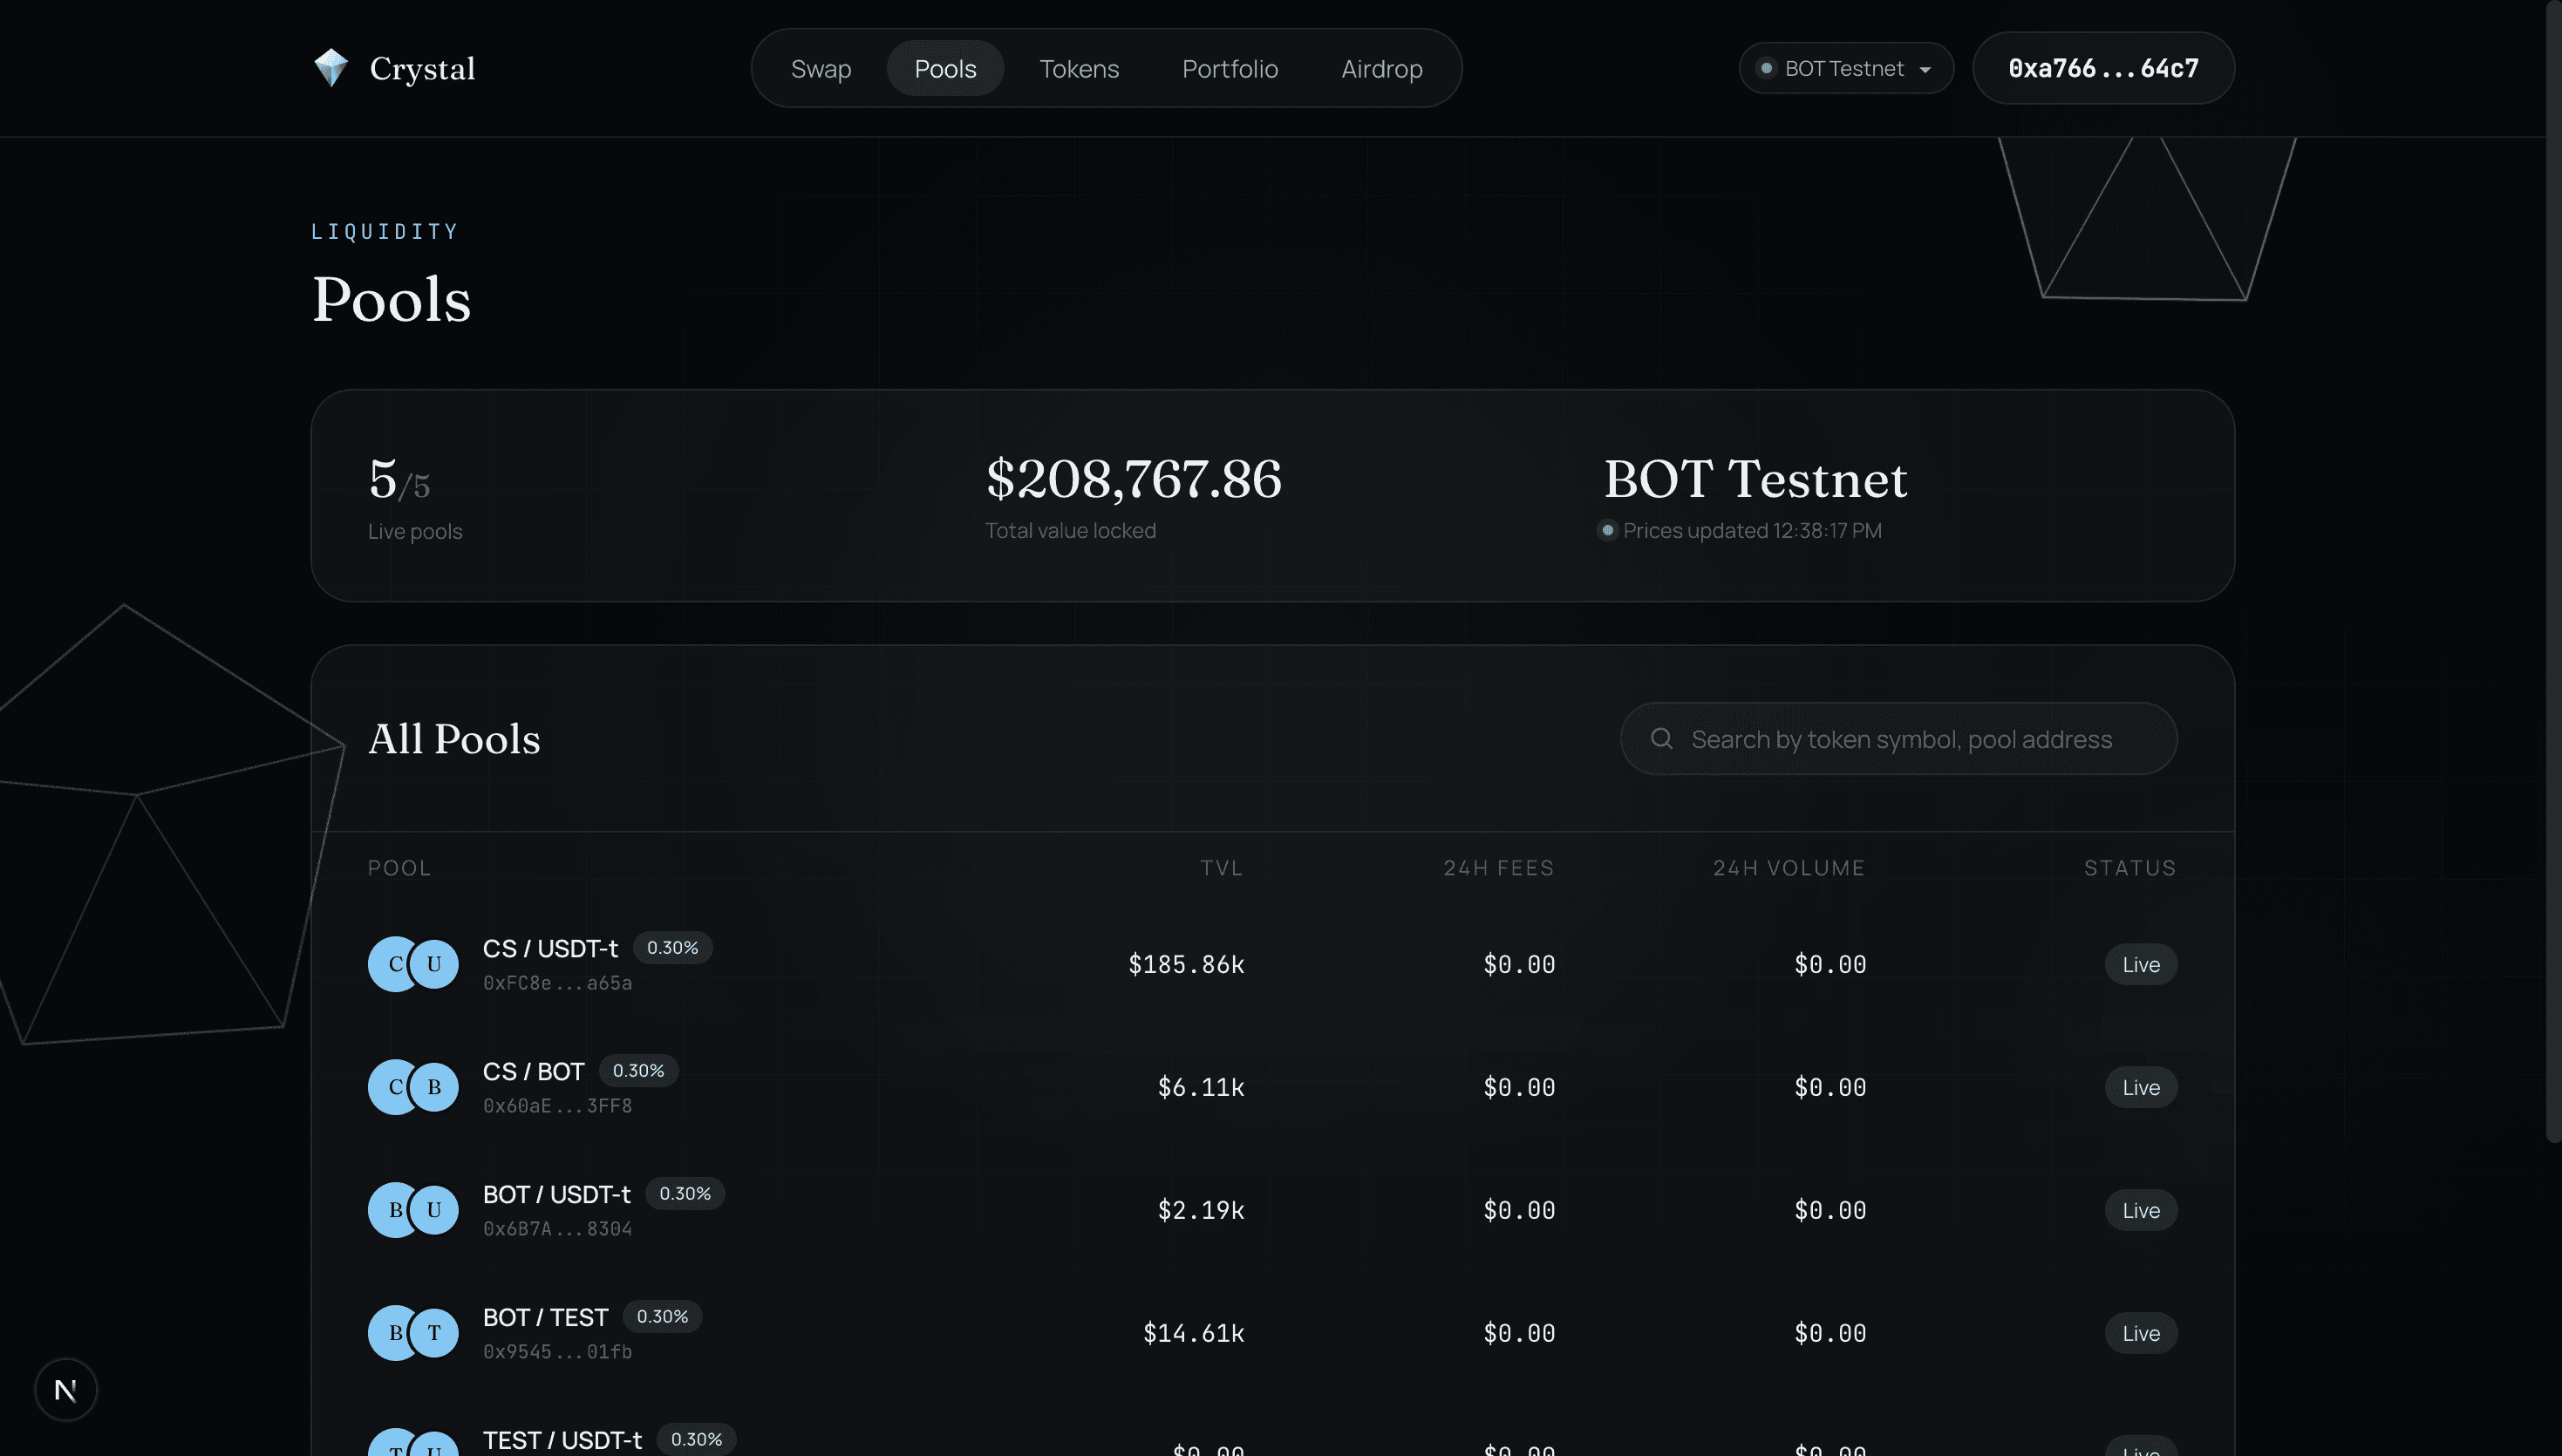The image size is (2562, 1456).
Task: Click the 0.30% fee badge on CS / BOT
Action: 638,1070
